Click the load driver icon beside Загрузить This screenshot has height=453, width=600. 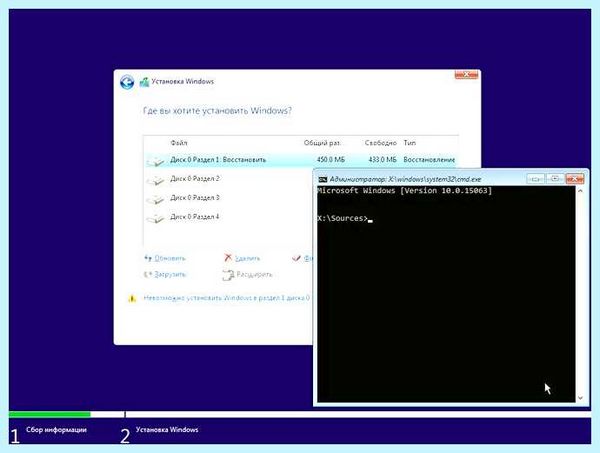tap(148, 274)
